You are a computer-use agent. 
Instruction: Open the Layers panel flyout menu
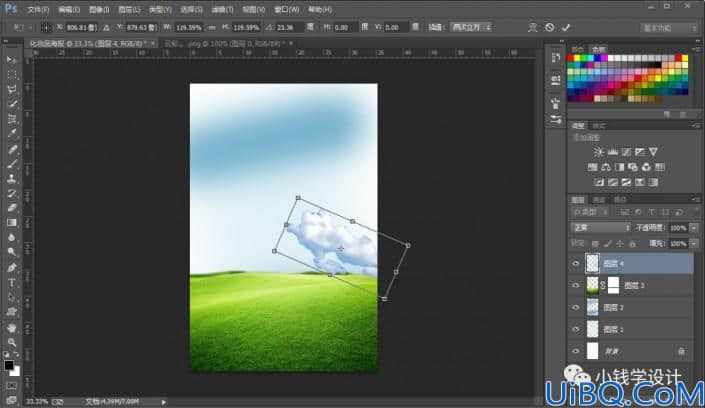click(696, 199)
